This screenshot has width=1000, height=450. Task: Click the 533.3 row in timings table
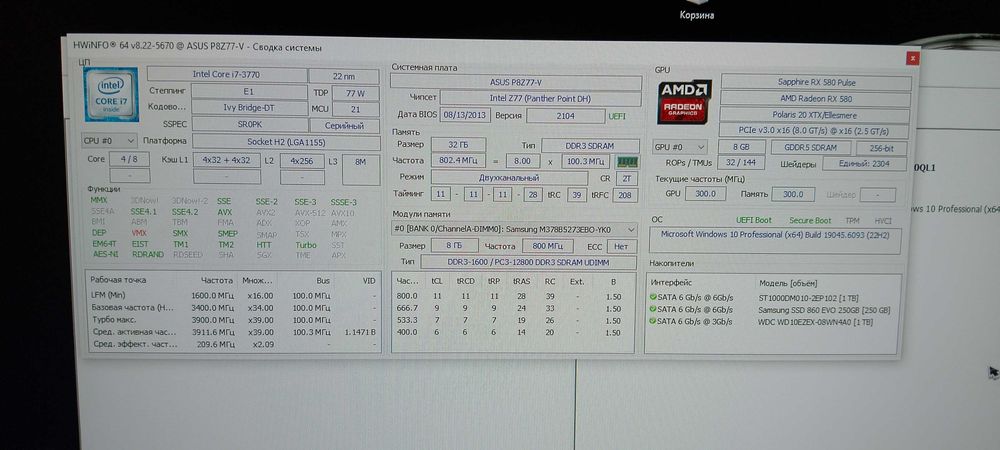click(x=513, y=320)
